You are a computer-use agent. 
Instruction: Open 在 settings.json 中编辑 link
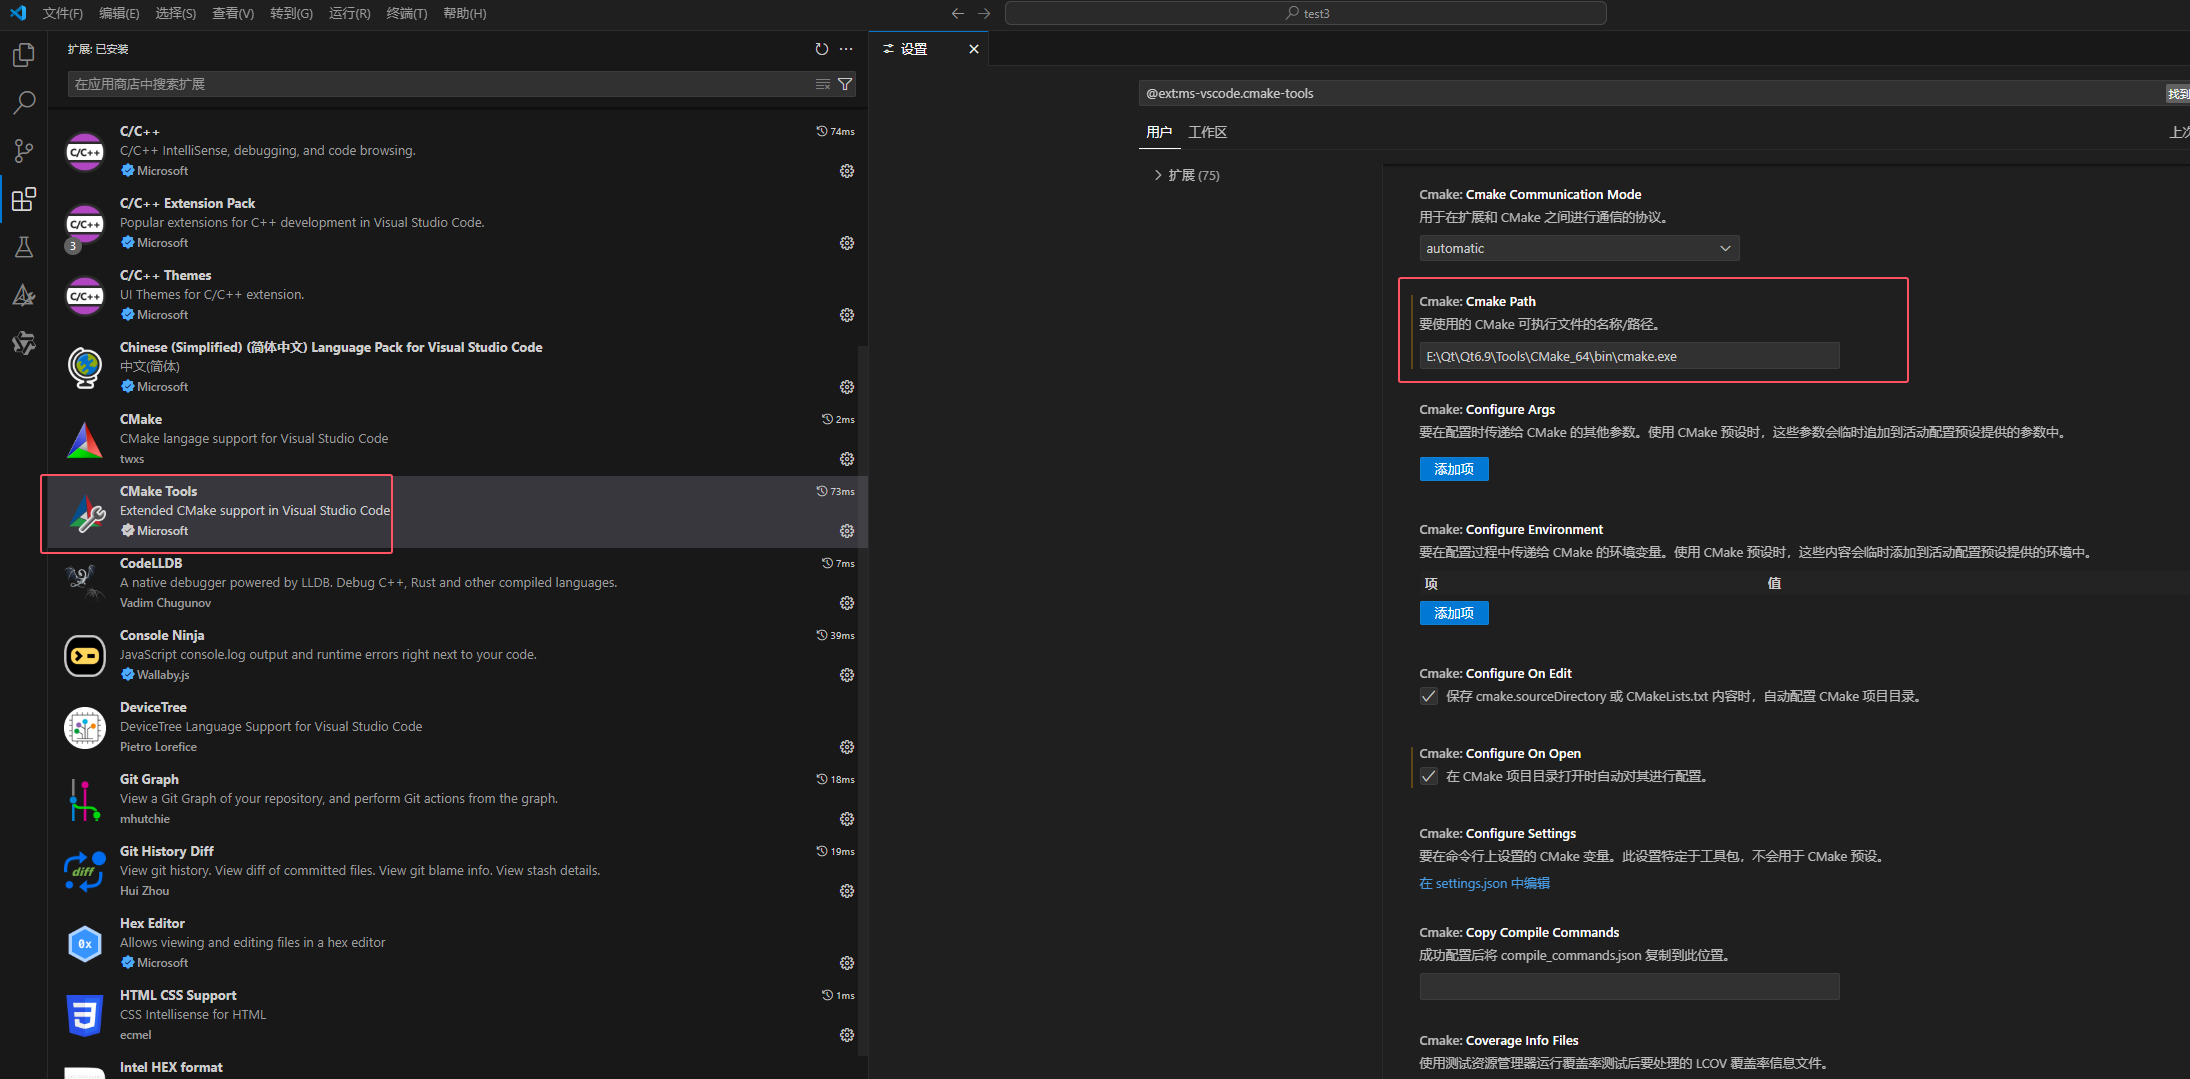click(1484, 883)
